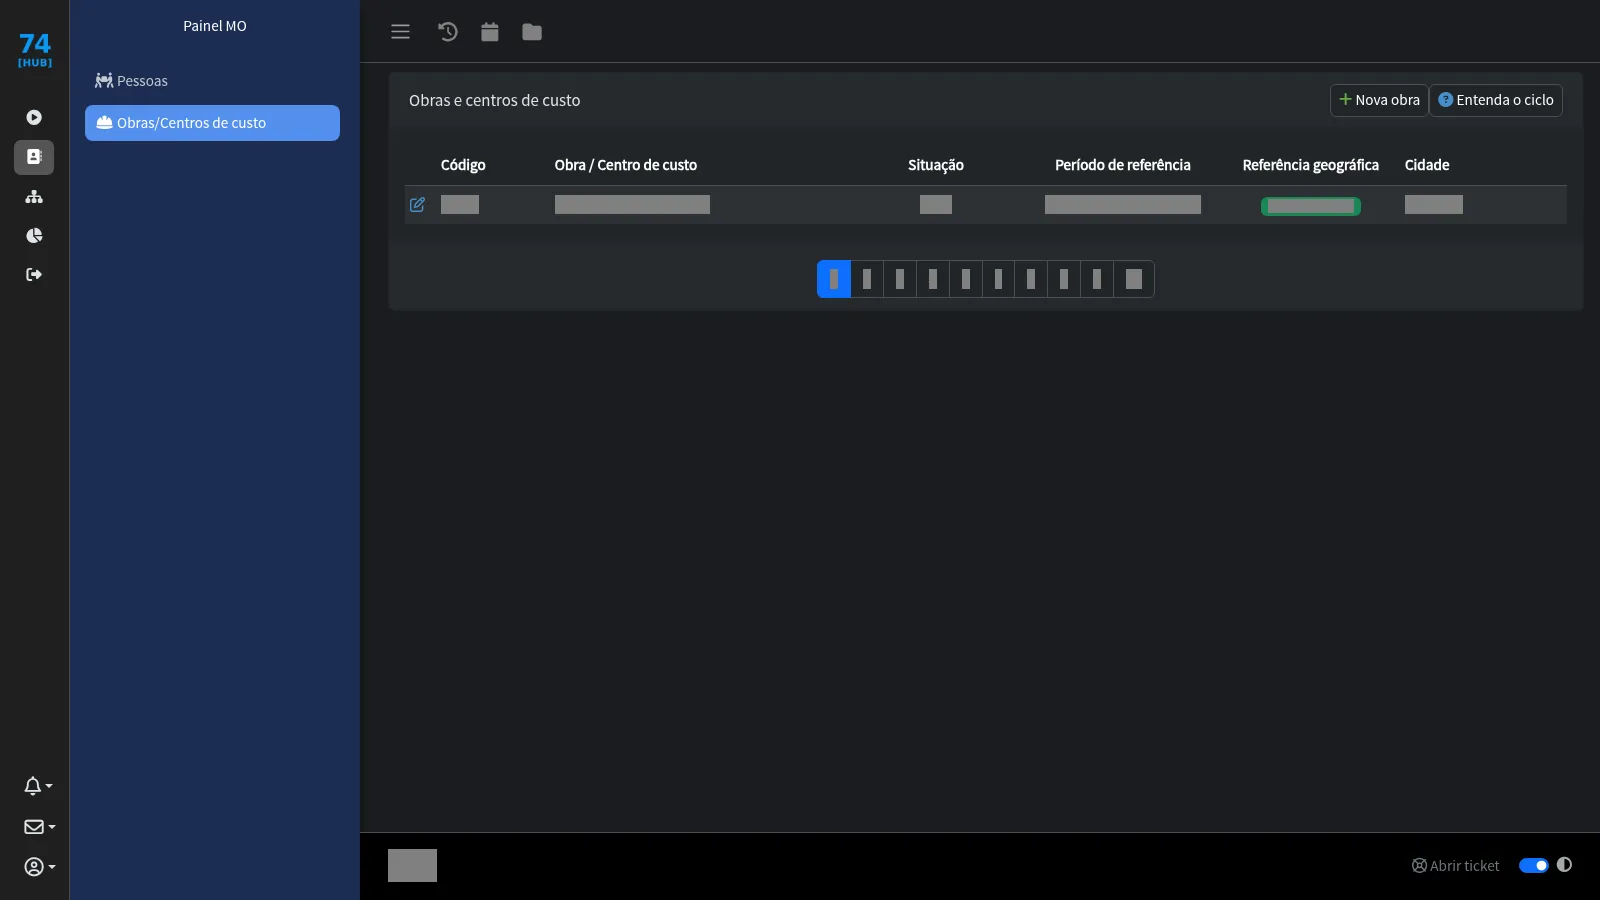Click the sign-out arrow sidebar icon
This screenshot has width=1600, height=900.
click(x=34, y=274)
